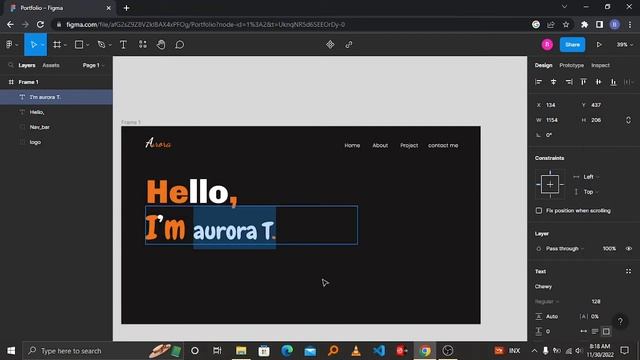Screen dimensions: 640x360
Task: Search layers with the magnifier icon
Action: 11,65
